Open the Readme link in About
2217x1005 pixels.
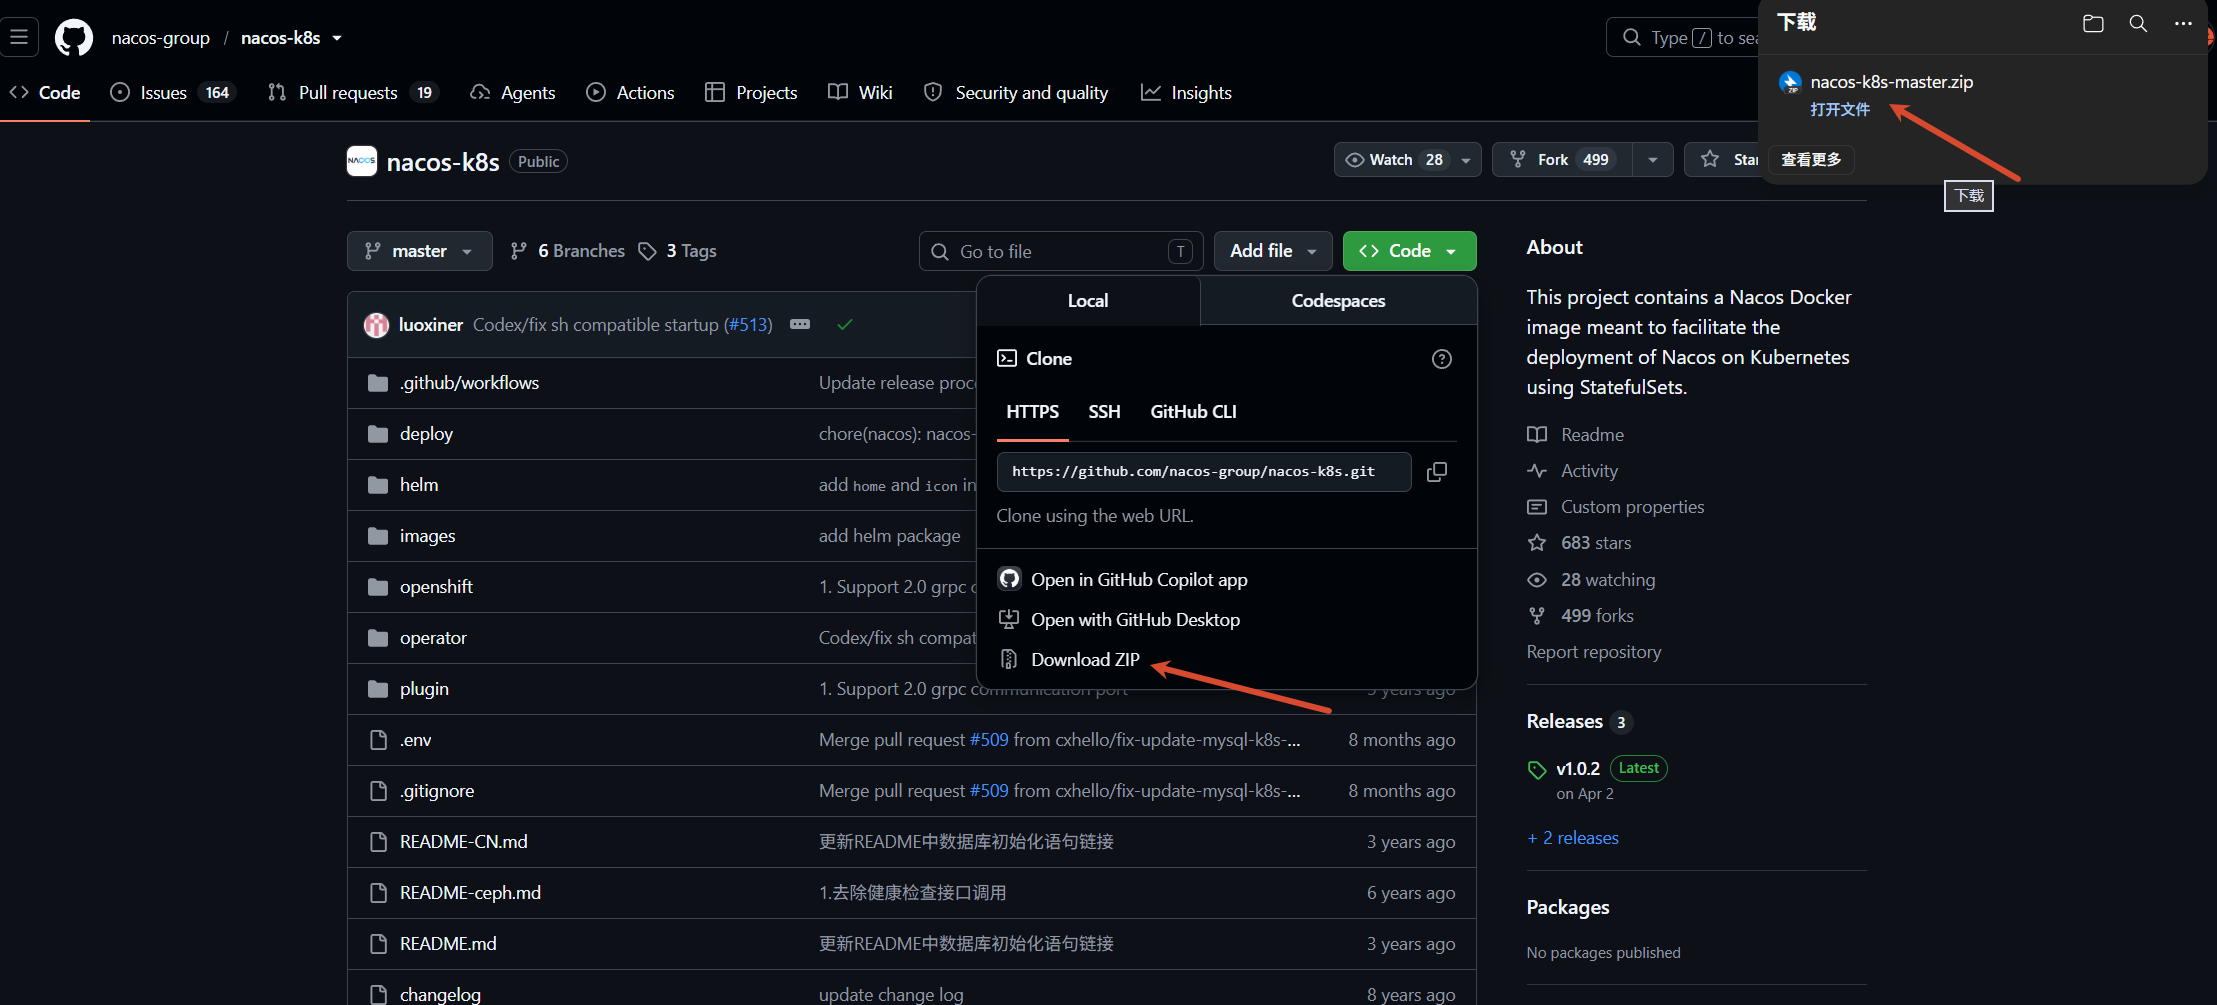coord(1592,435)
